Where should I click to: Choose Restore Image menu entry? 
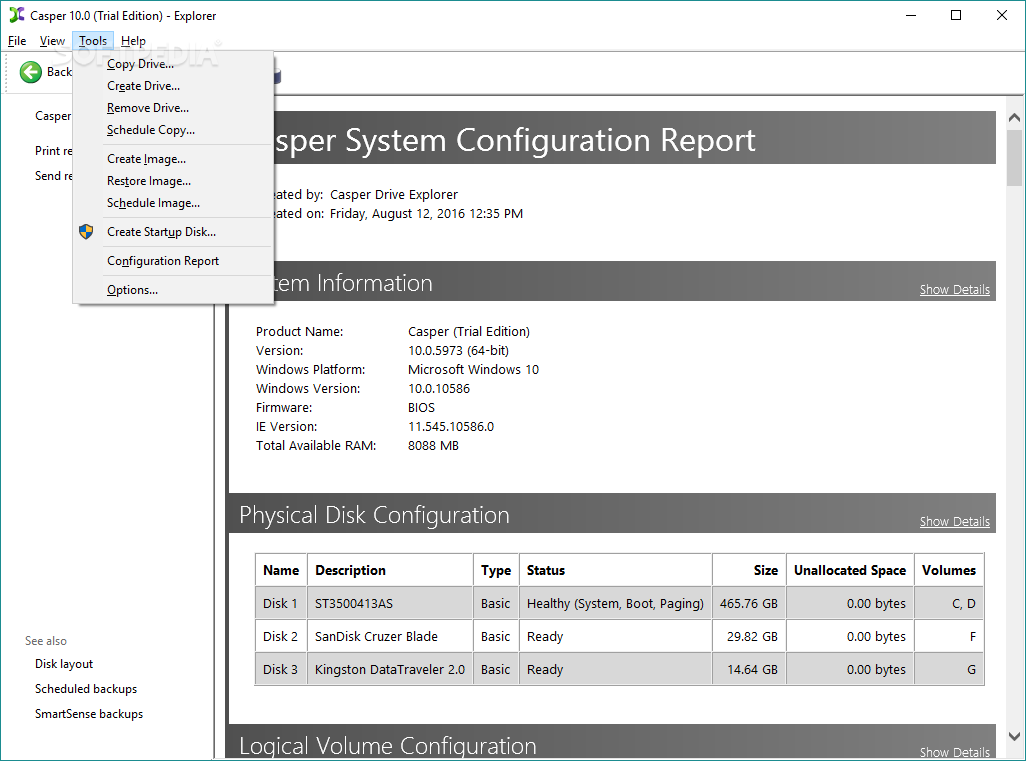tap(173, 181)
